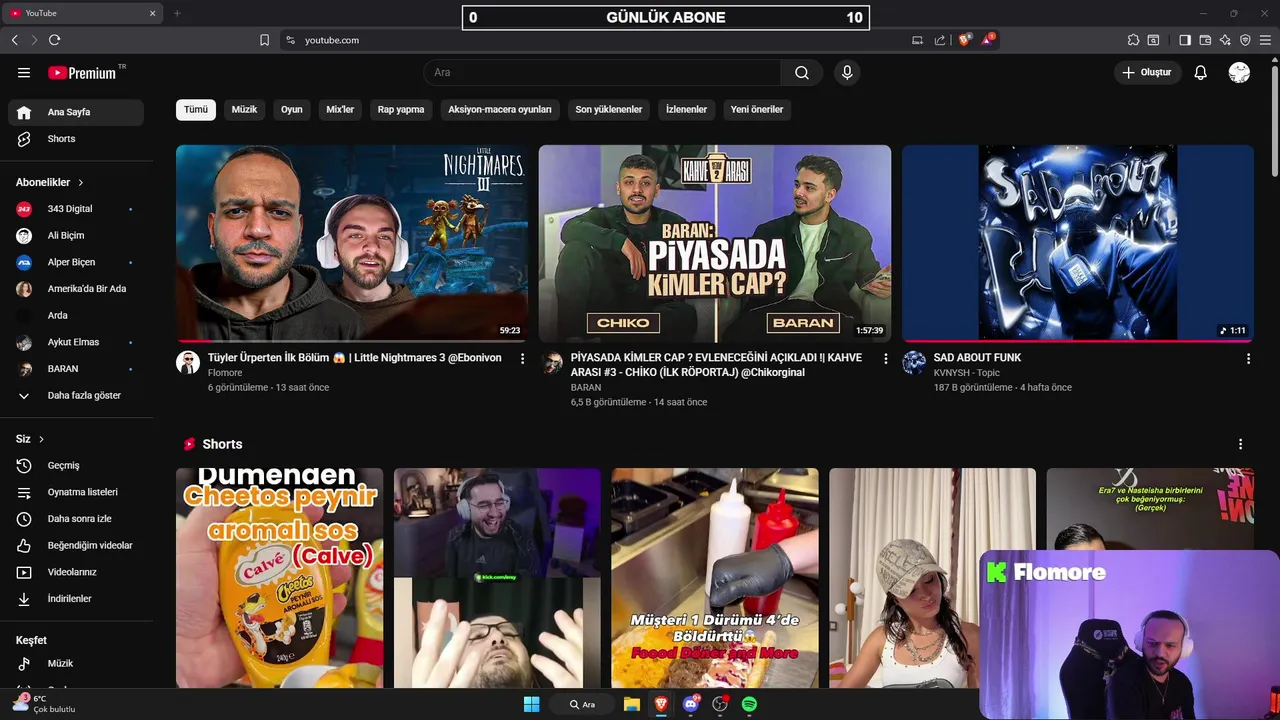Click the Brave Rewards triangle icon
This screenshot has height=720, width=1280.
point(987,40)
